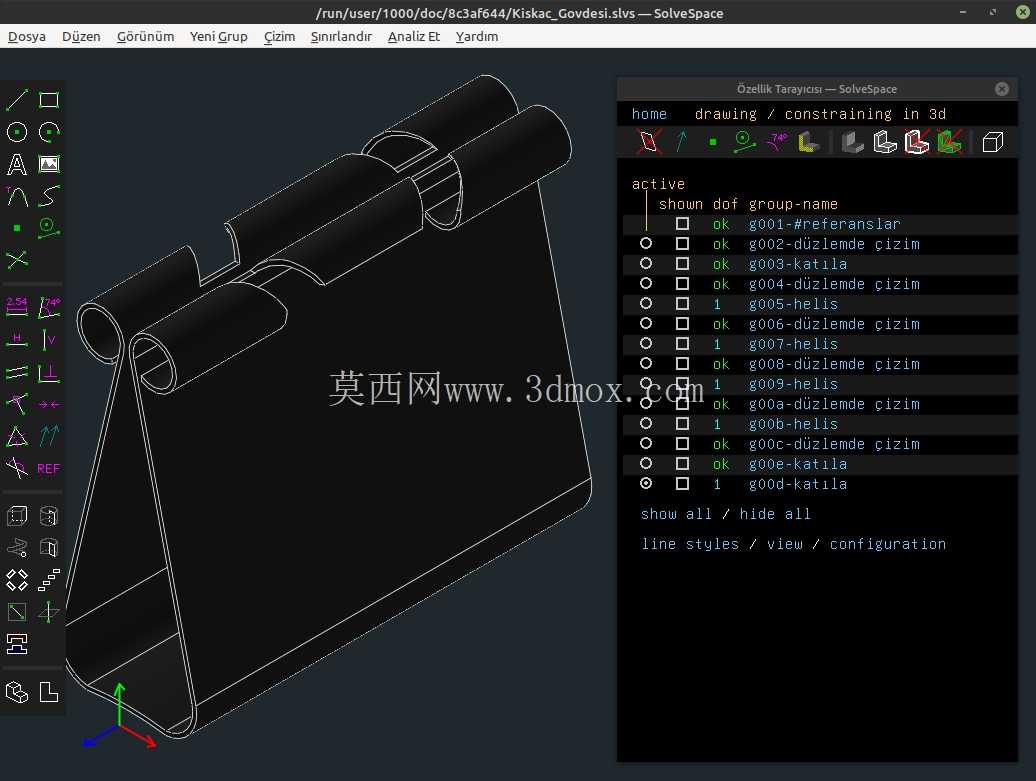Toggle shown checkbox for g001-#referanslar

[683, 223]
